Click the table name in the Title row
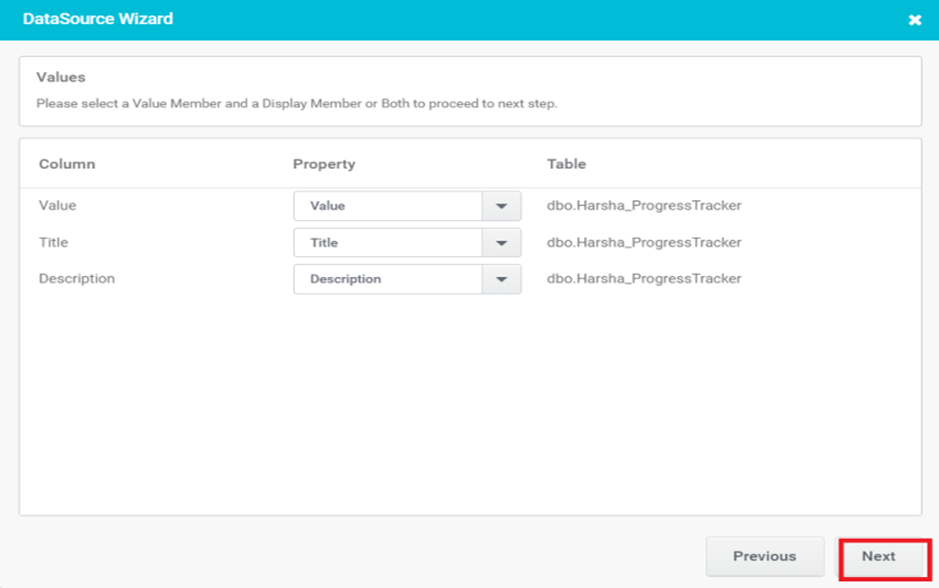This screenshot has width=939, height=588. [644, 243]
